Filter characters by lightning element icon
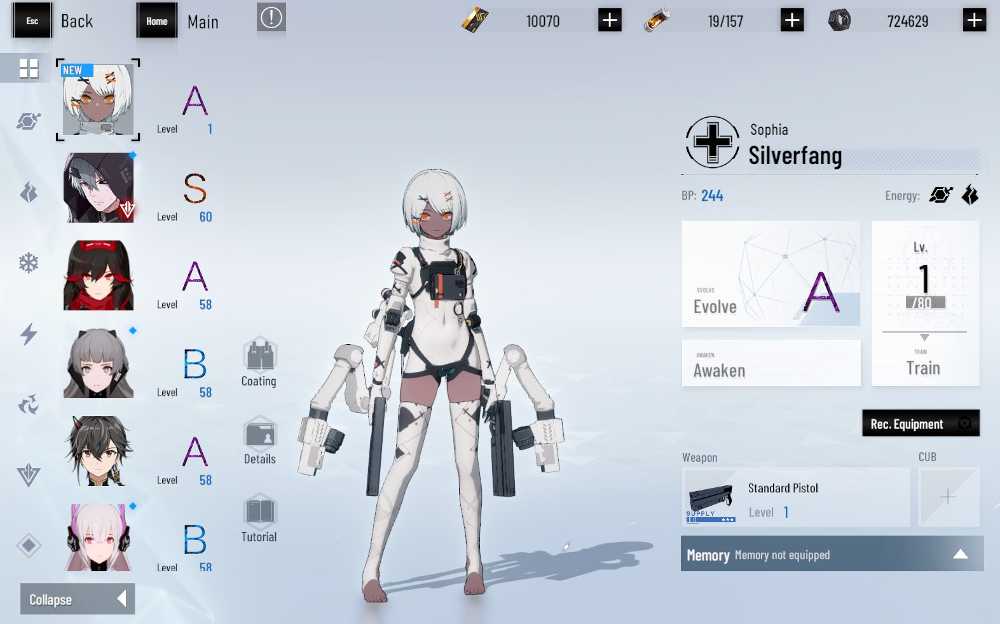Image resolution: width=1000 pixels, height=624 pixels. tap(29, 334)
